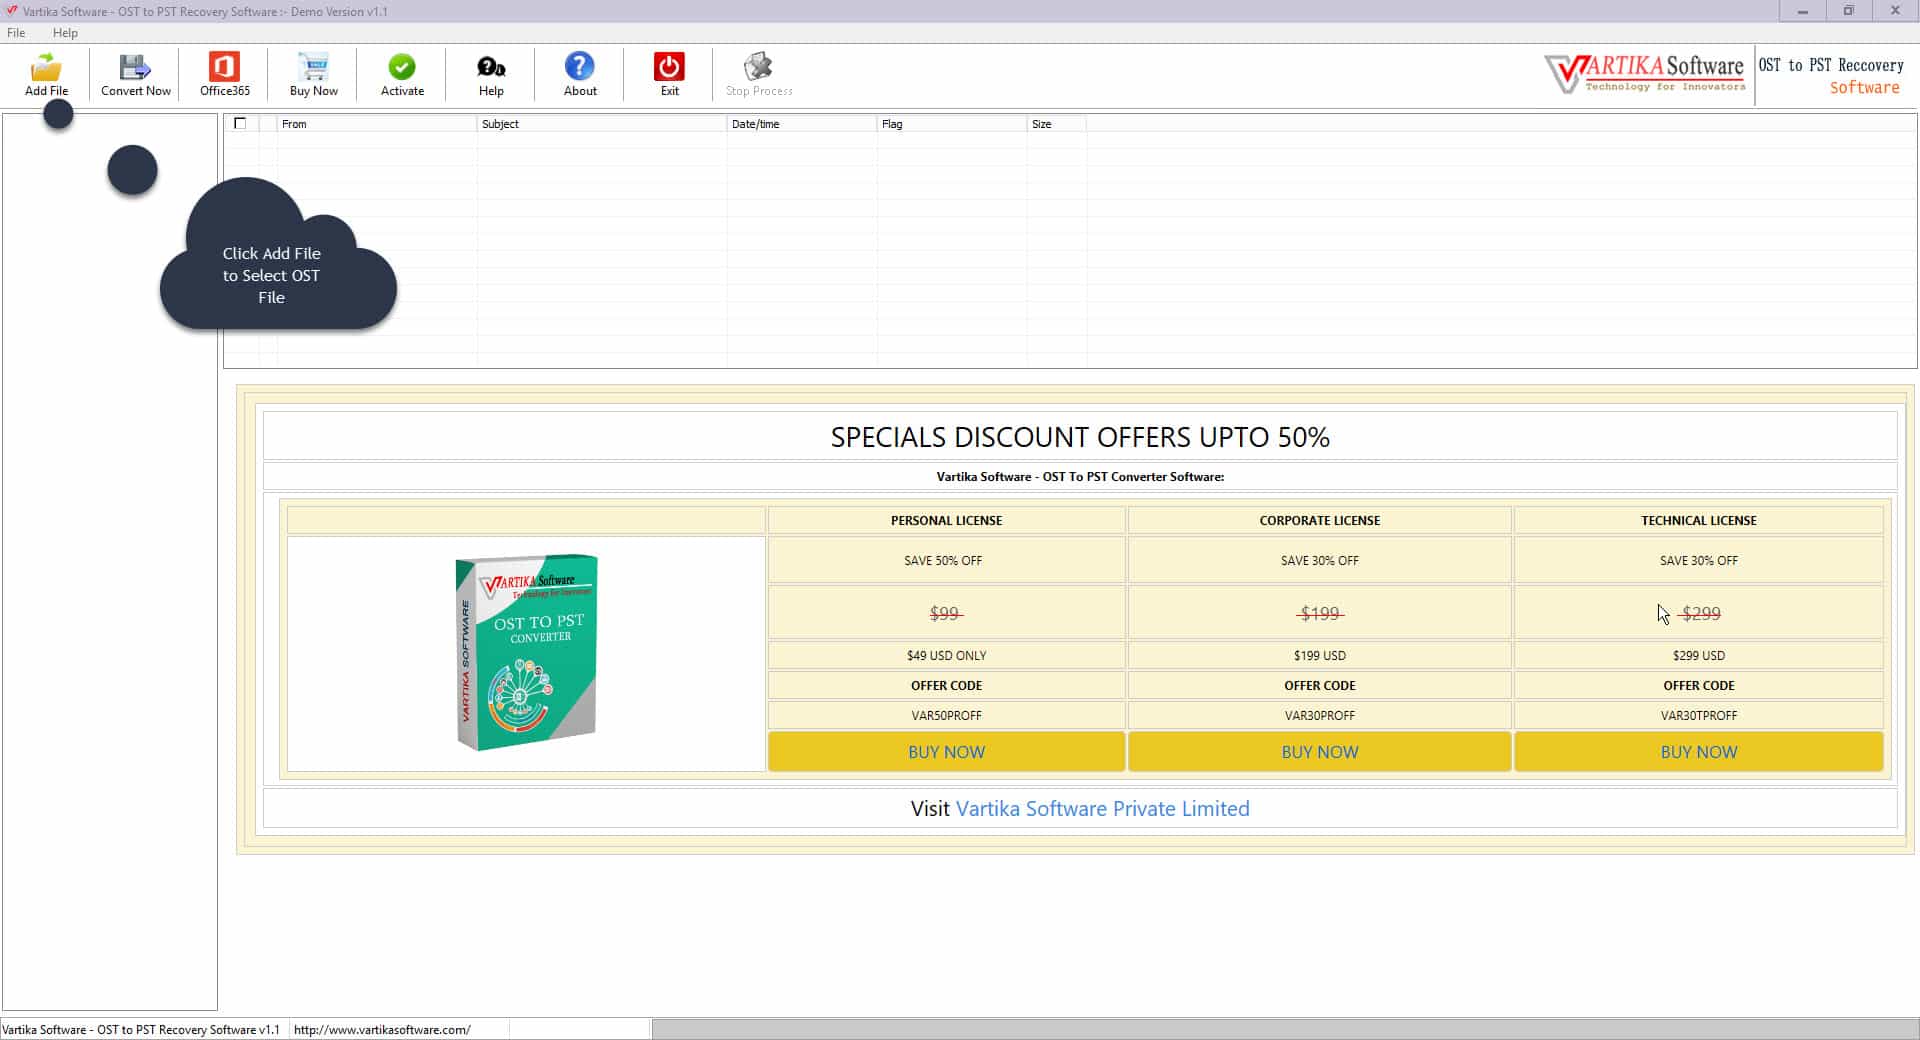The height and width of the screenshot is (1040, 1920).
Task: Click the struck-through $299 price
Action: tap(1700, 614)
